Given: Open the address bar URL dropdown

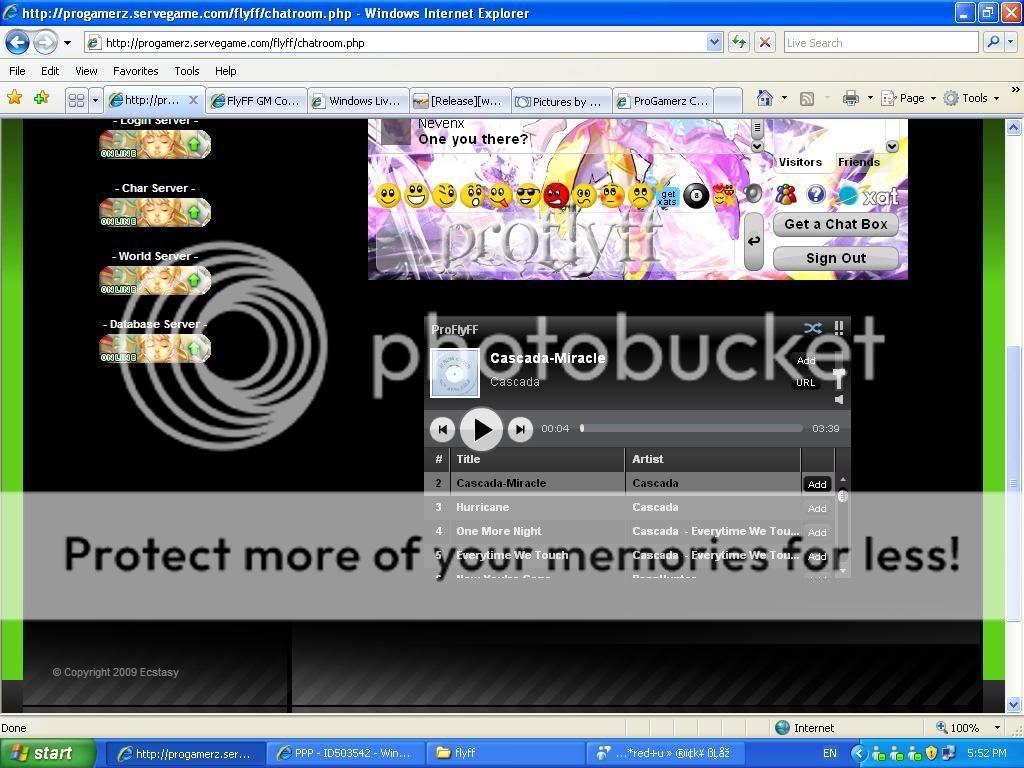Looking at the screenshot, I should [714, 42].
